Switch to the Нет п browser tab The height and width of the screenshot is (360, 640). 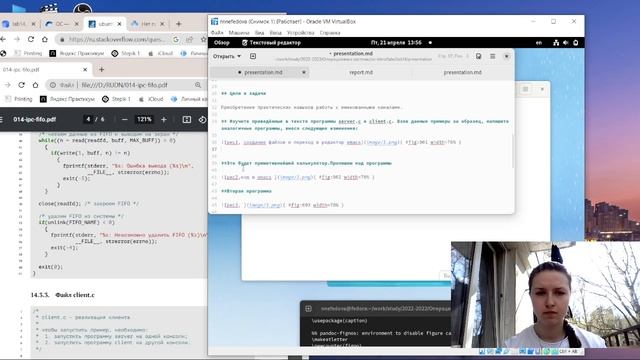[148, 24]
